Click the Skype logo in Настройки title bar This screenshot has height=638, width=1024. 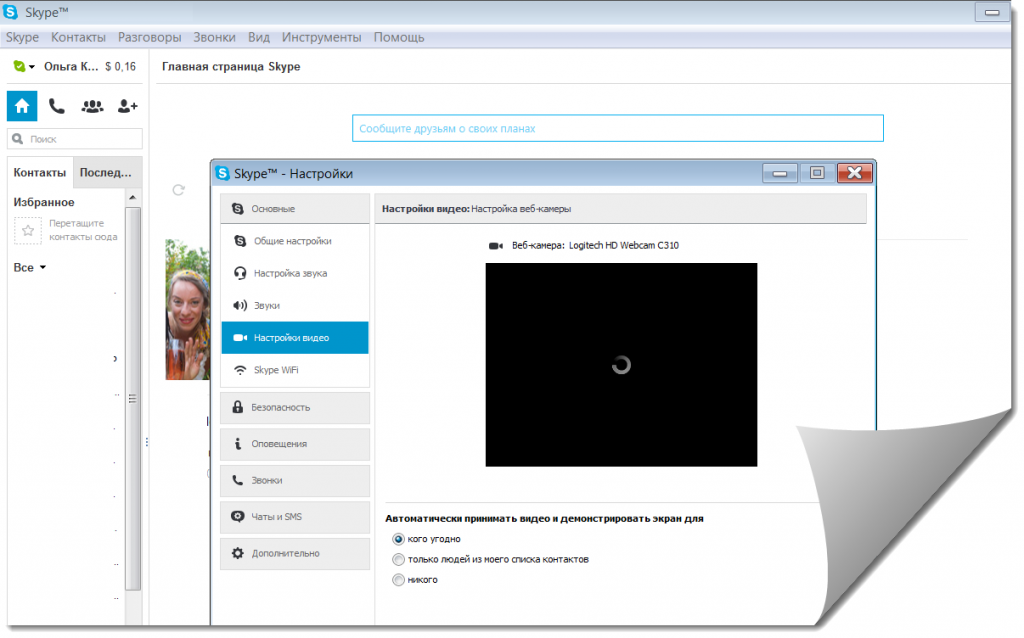tap(223, 173)
